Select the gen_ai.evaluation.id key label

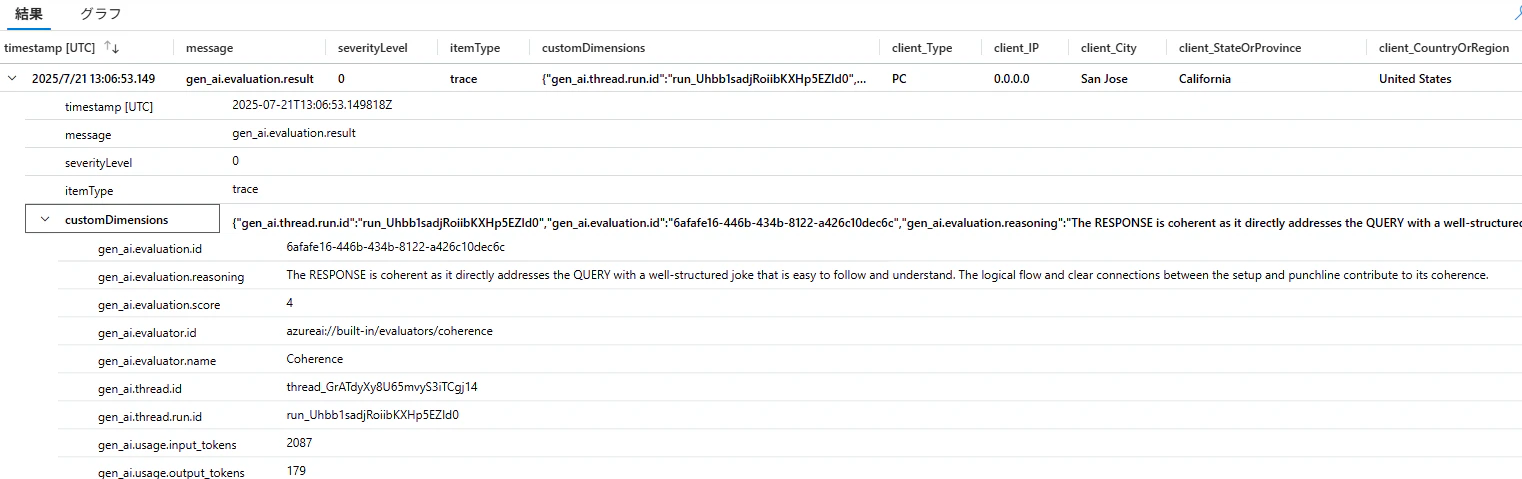click(x=150, y=249)
